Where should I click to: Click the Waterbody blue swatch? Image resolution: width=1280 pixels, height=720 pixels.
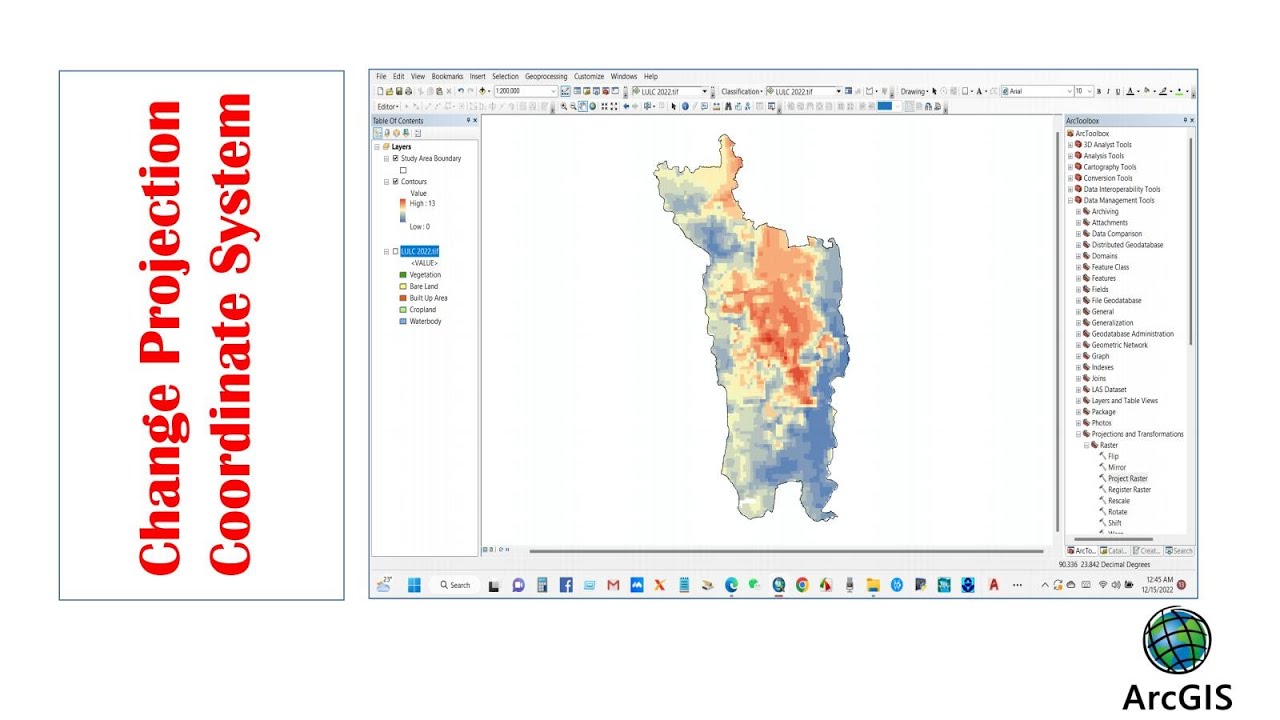coord(403,321)
